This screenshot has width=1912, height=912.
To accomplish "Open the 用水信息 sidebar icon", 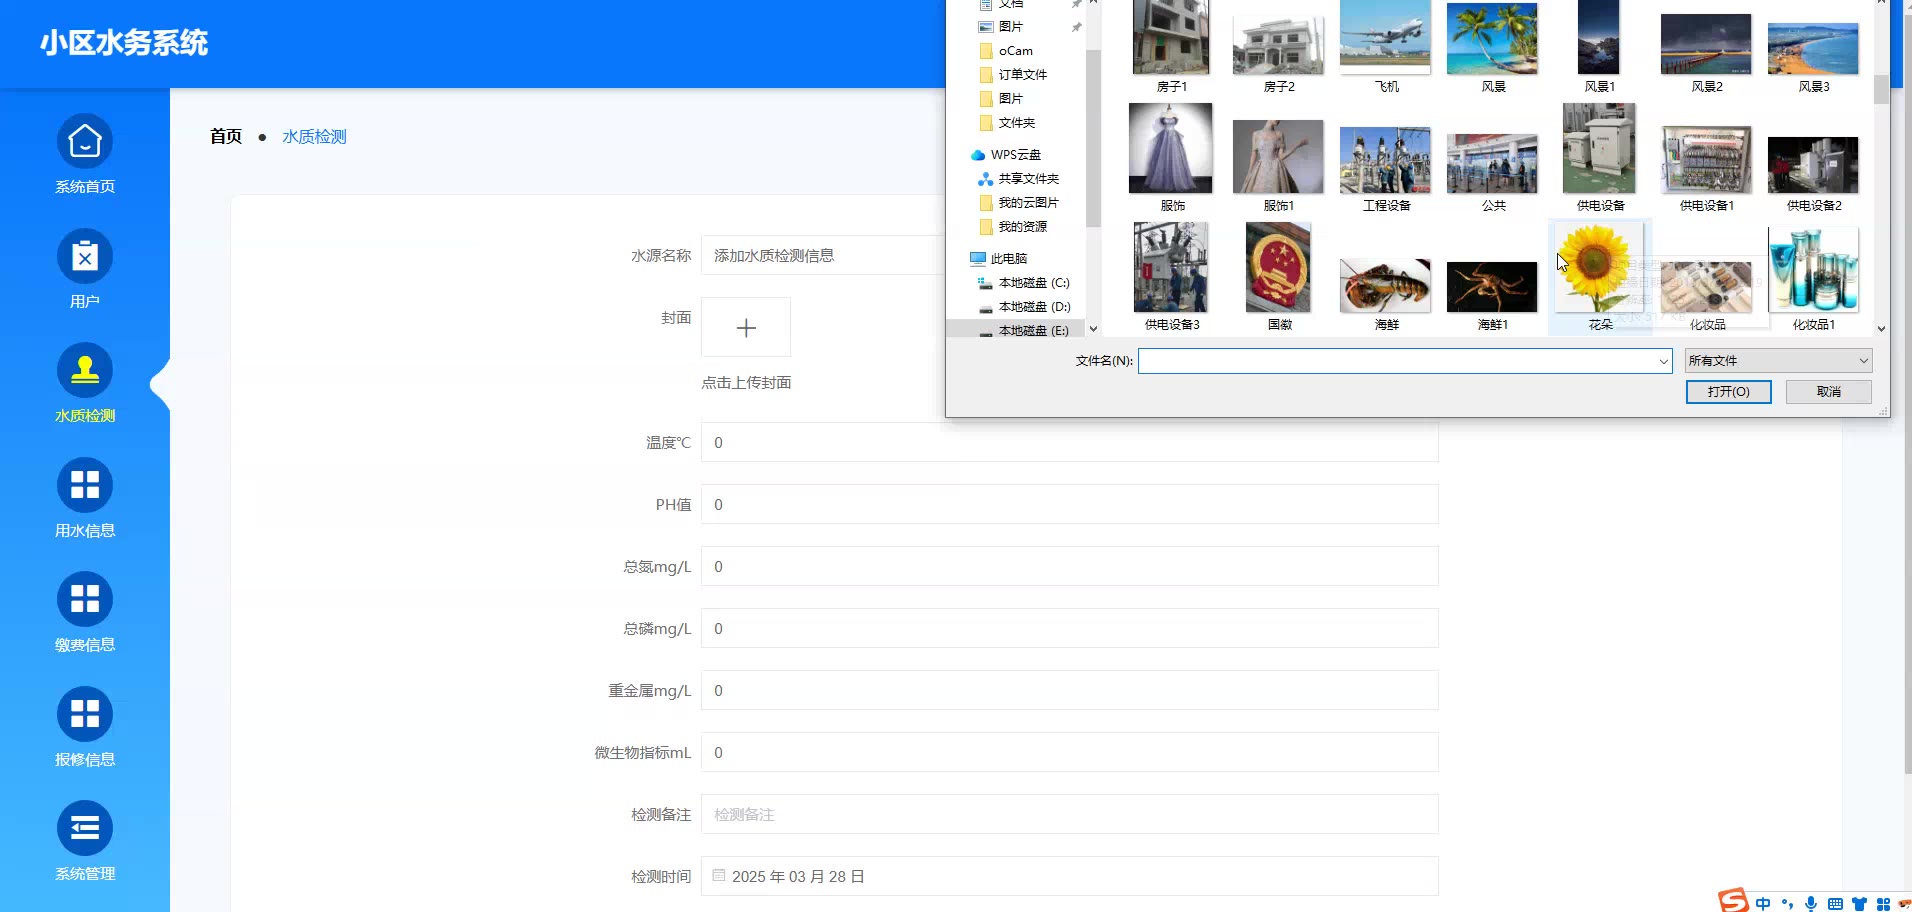I will pyautogui.click(x=85, y=486).
